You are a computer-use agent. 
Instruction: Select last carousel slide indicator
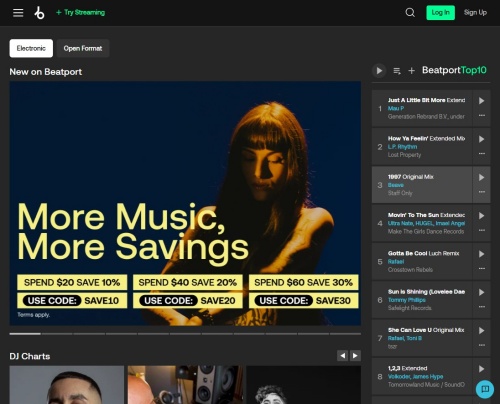pos(345,334)
